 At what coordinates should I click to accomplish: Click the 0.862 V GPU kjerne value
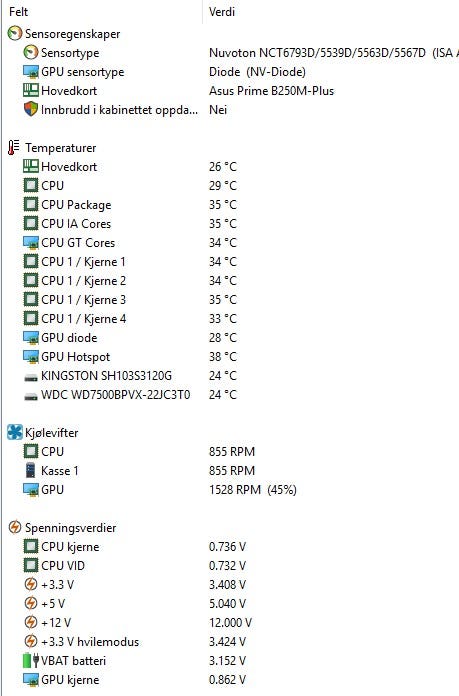[x=227, y=680]
